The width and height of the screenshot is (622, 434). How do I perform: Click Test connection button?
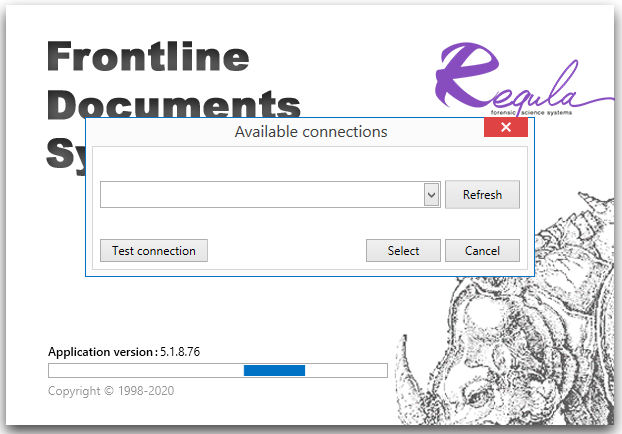tap(154, 250)
